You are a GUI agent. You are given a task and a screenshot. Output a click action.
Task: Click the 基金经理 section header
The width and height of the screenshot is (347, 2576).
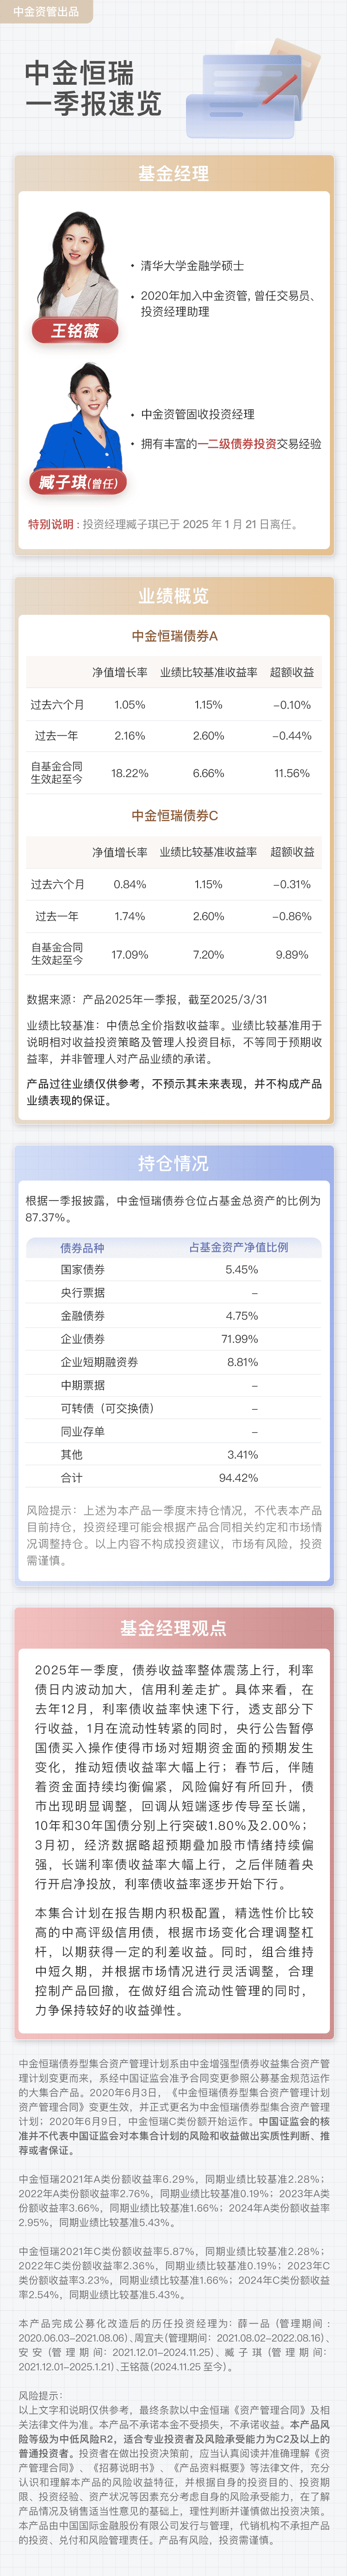tap(173, 174)
